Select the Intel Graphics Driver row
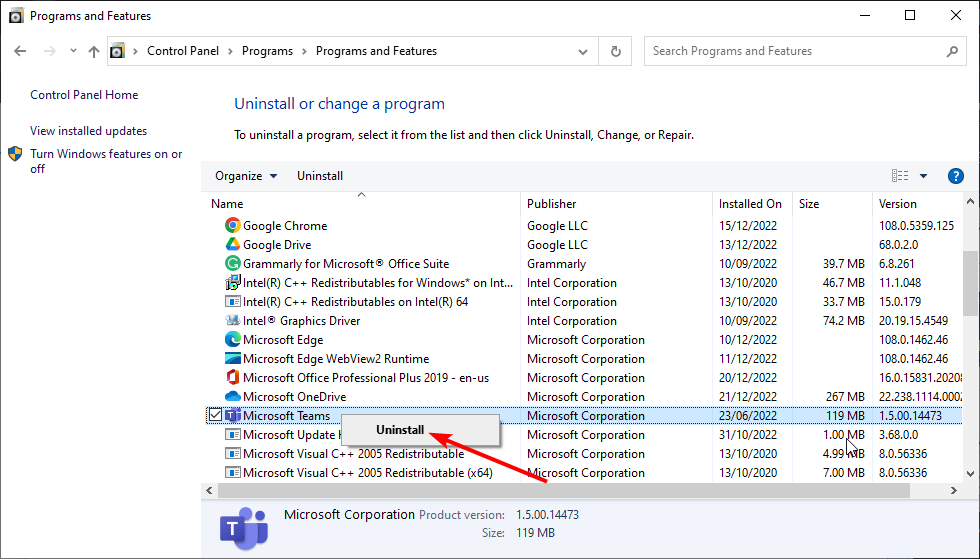980x559 pixels. [x=584, y=321]
